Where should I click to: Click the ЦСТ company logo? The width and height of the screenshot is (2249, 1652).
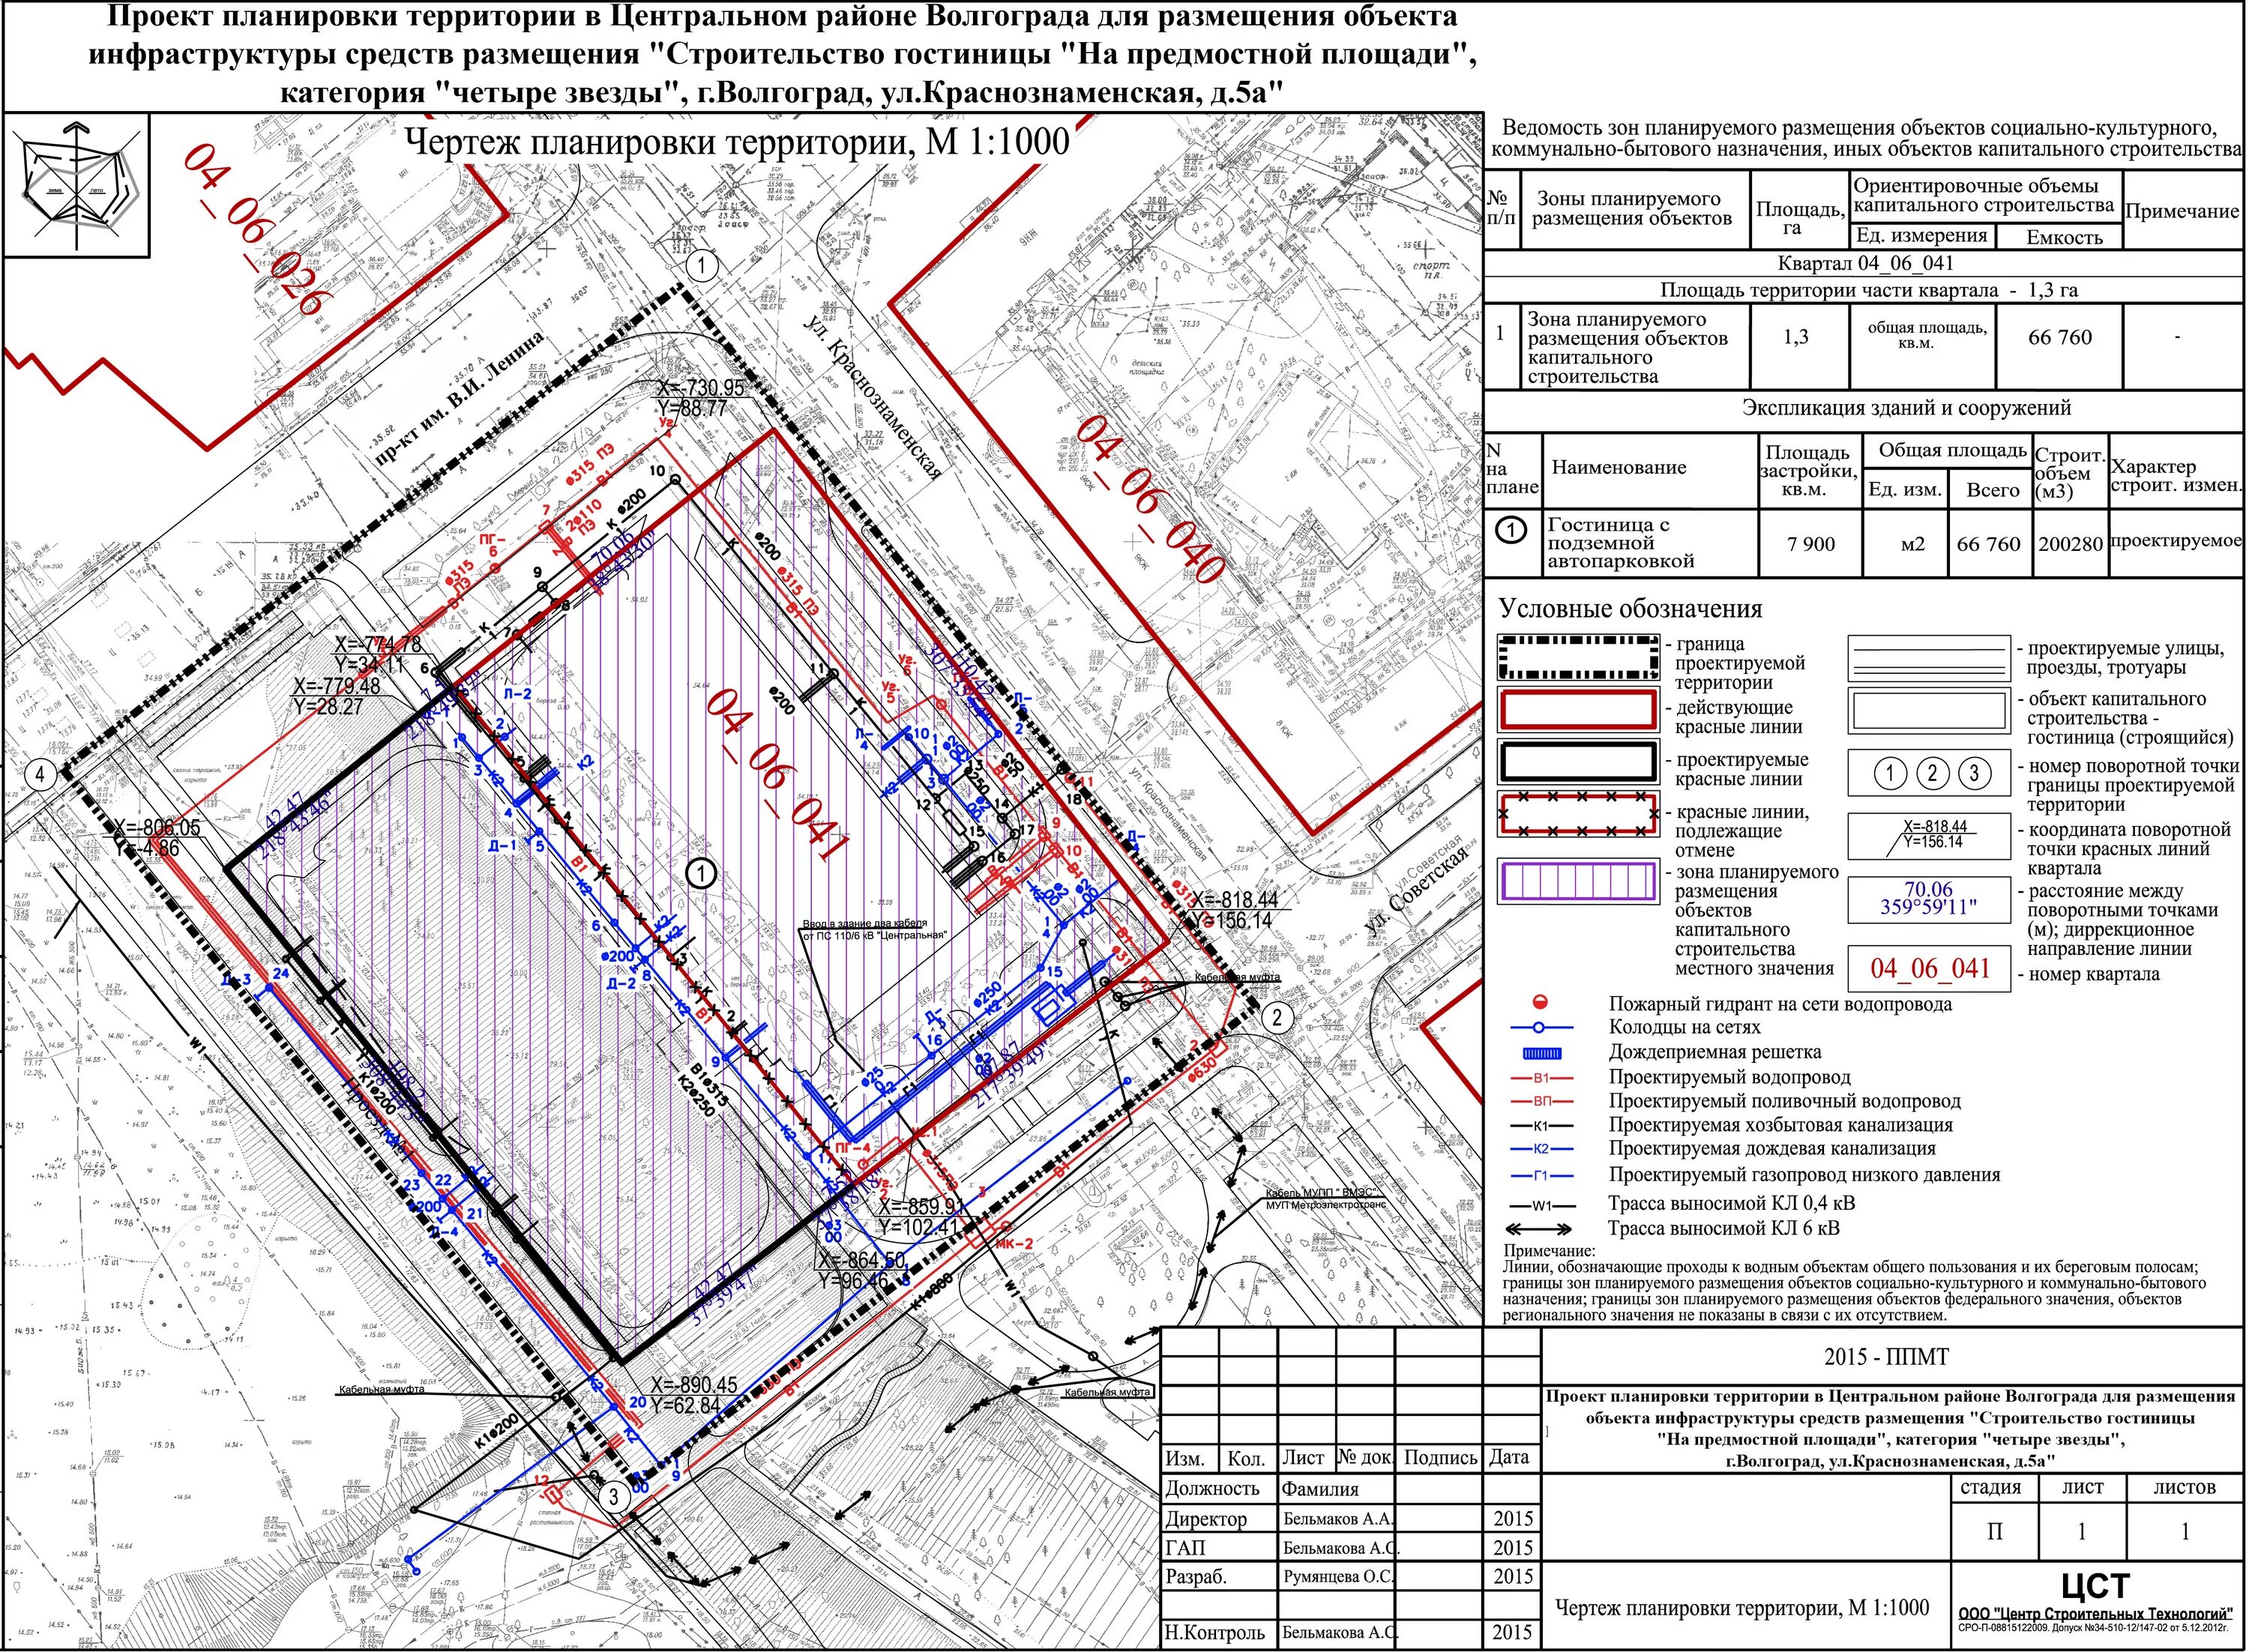point(2095,1586)
